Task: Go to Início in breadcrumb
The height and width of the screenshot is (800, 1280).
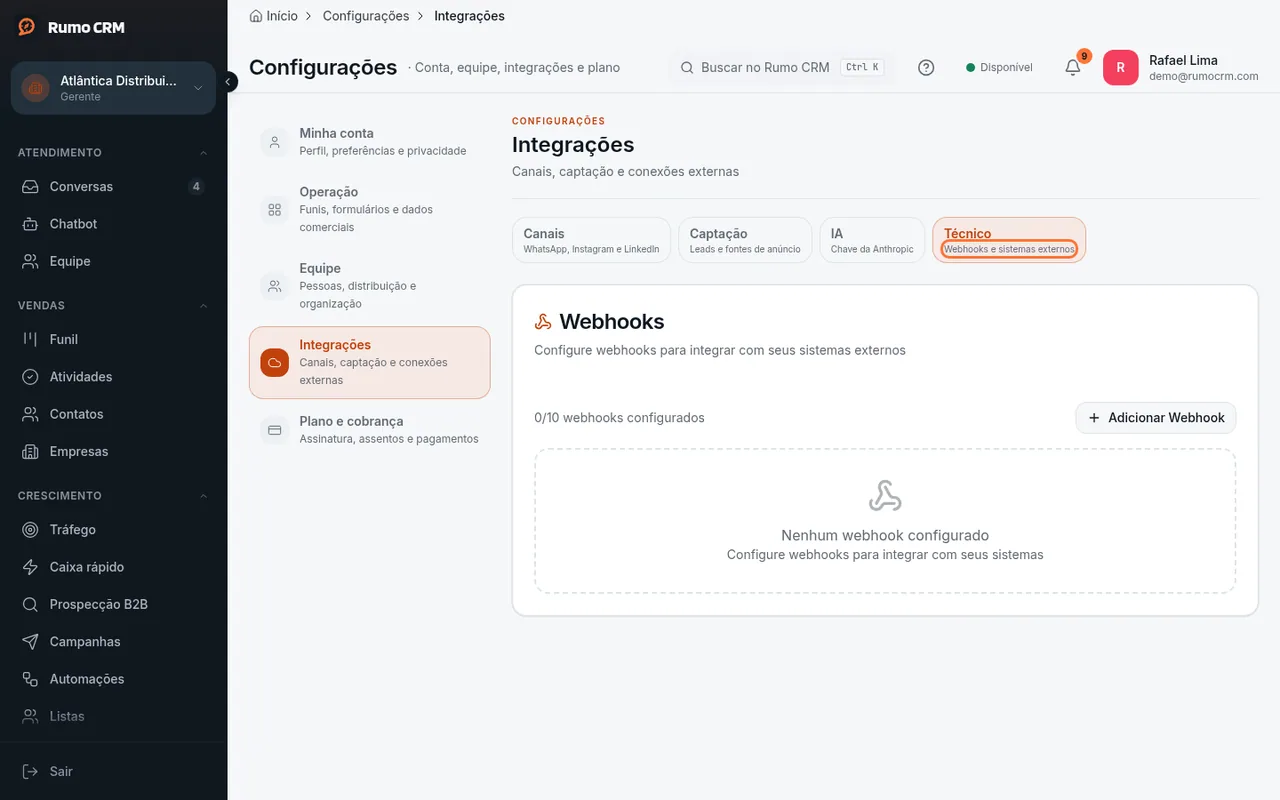Action: pyautogui.click(x=282, y=16)
